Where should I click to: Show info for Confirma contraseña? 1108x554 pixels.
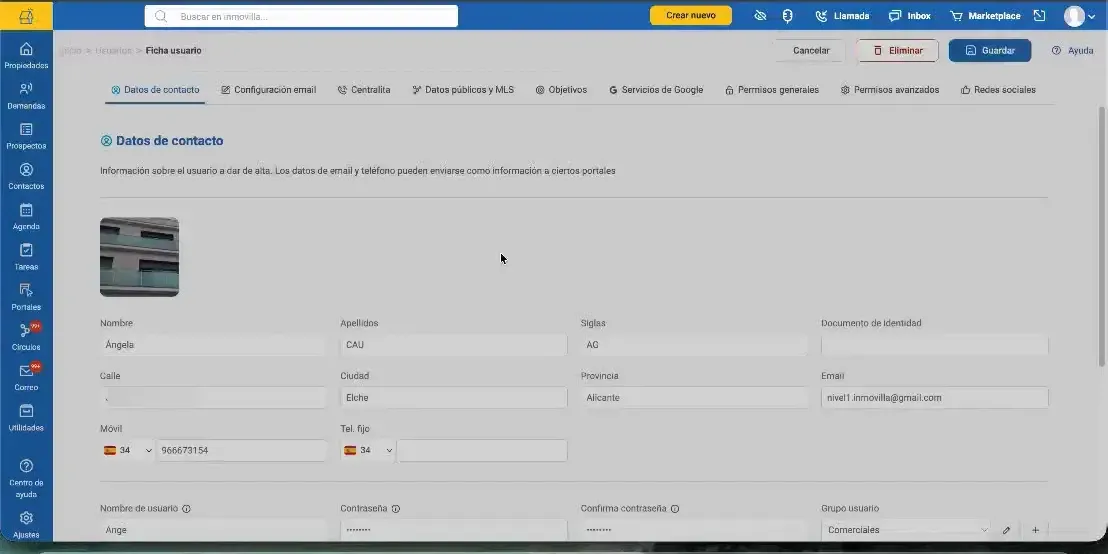pos(675,509)
